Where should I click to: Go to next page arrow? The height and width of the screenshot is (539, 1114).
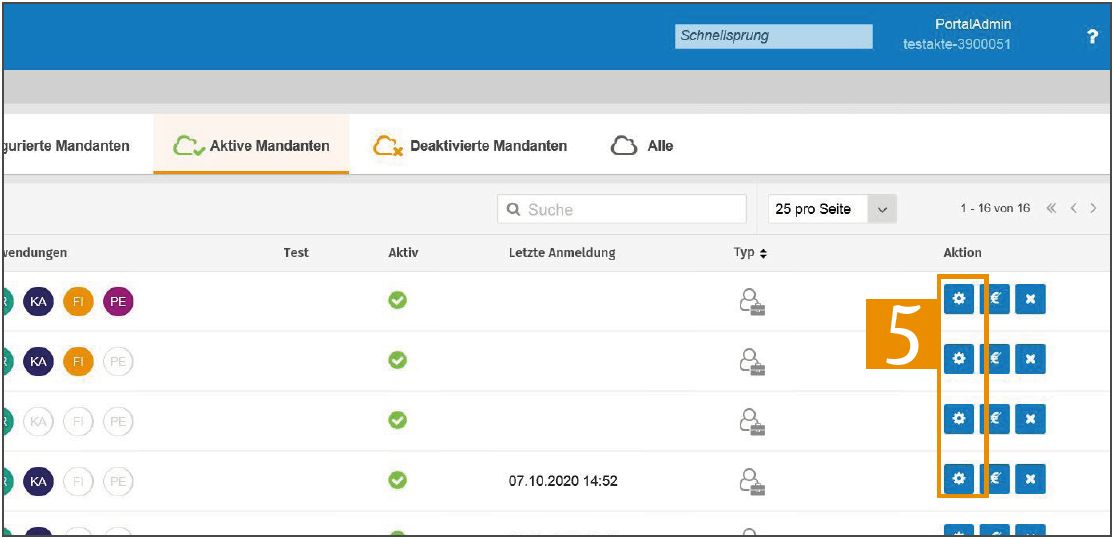click(1093, 208)
